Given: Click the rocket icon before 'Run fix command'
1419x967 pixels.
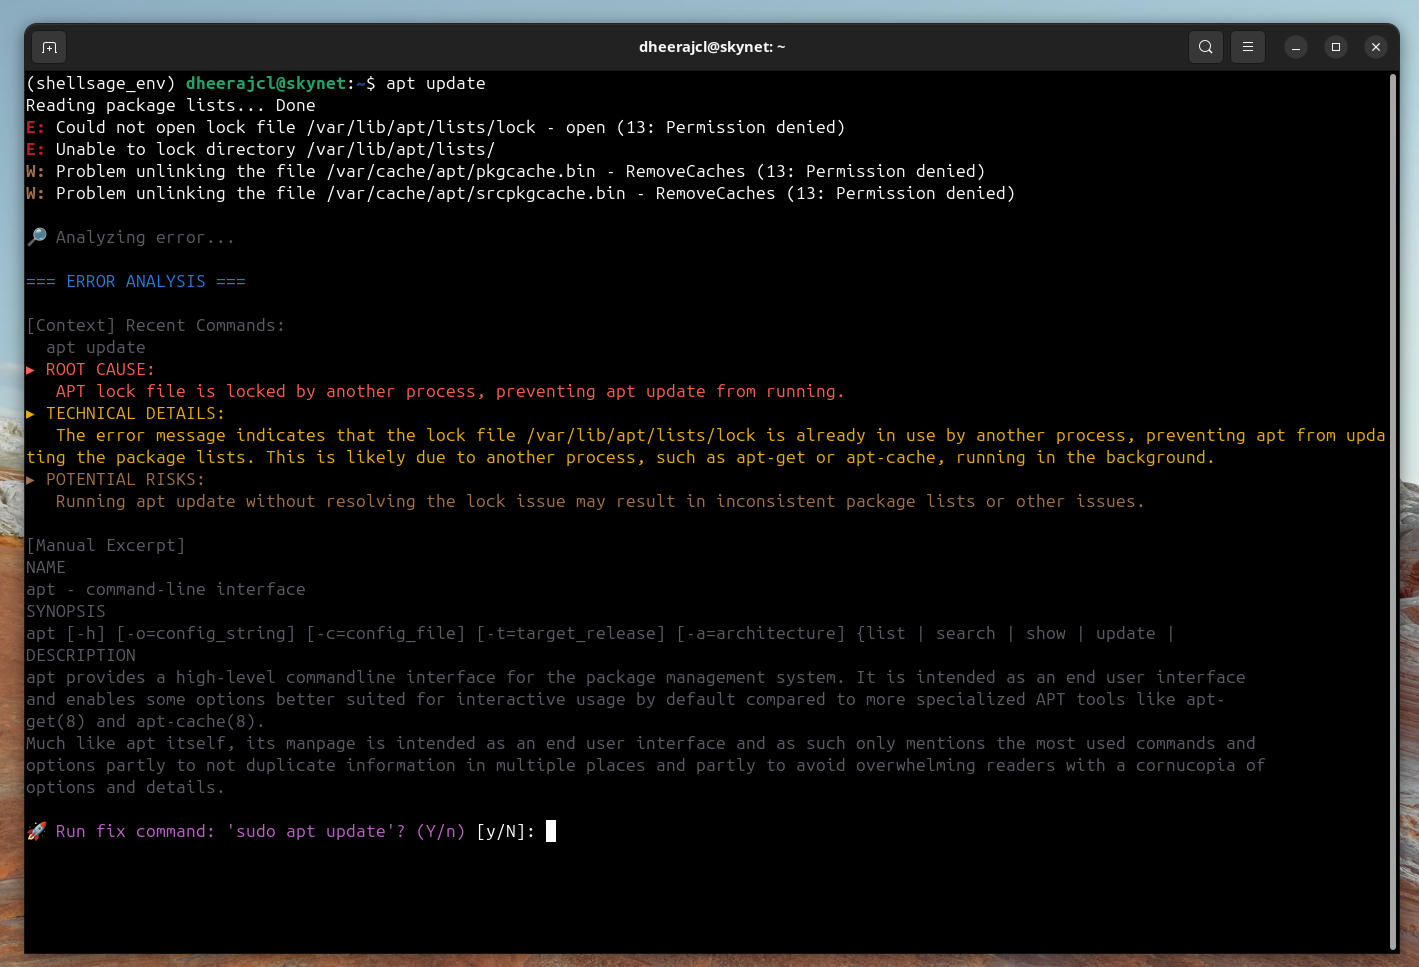Looking at the screenshot, I should click(37, 831).
